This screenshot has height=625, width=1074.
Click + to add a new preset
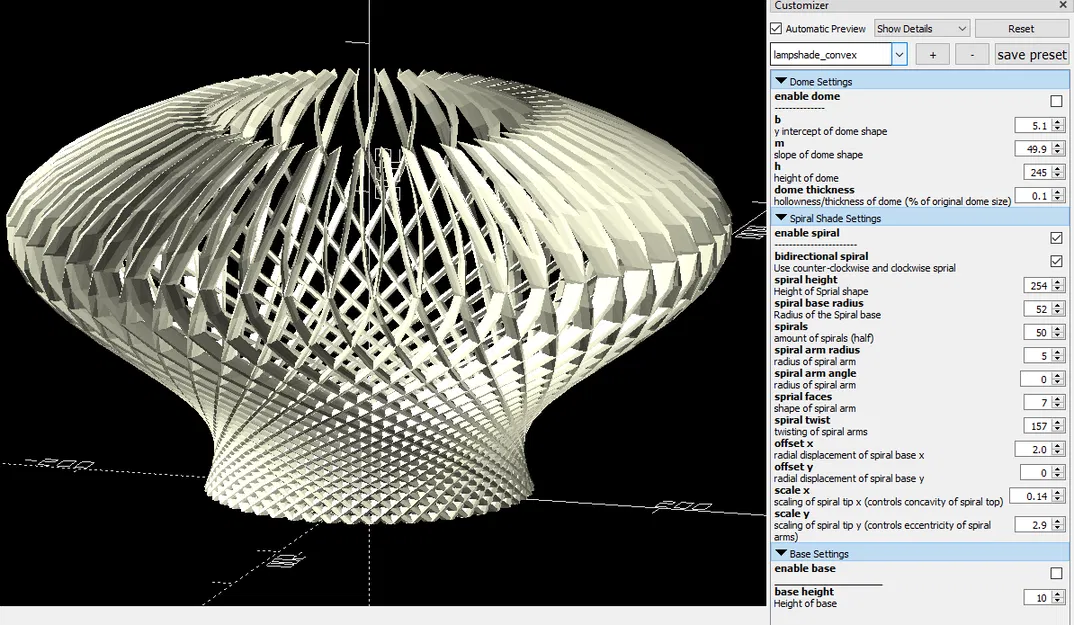point(932,54)
